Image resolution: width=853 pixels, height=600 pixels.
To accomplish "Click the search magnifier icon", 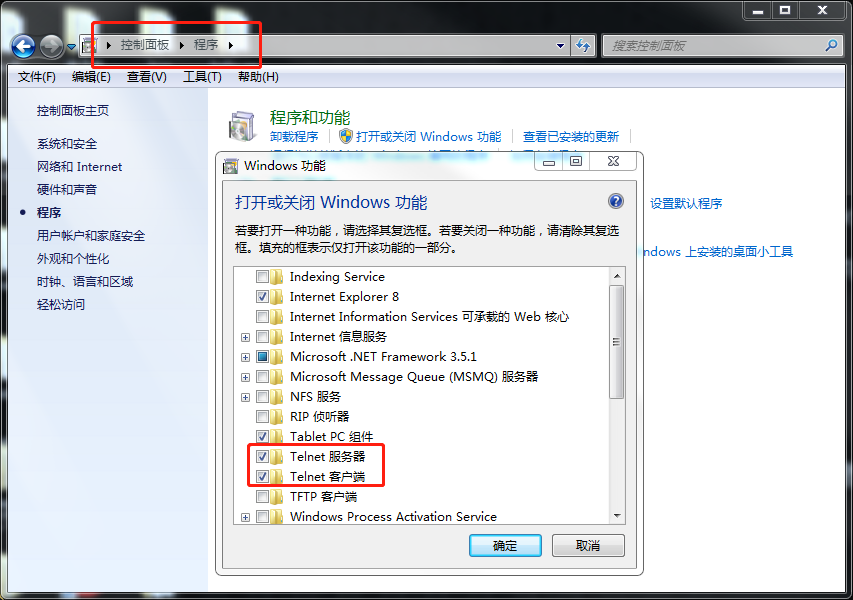I will click(x=831, y=46).
